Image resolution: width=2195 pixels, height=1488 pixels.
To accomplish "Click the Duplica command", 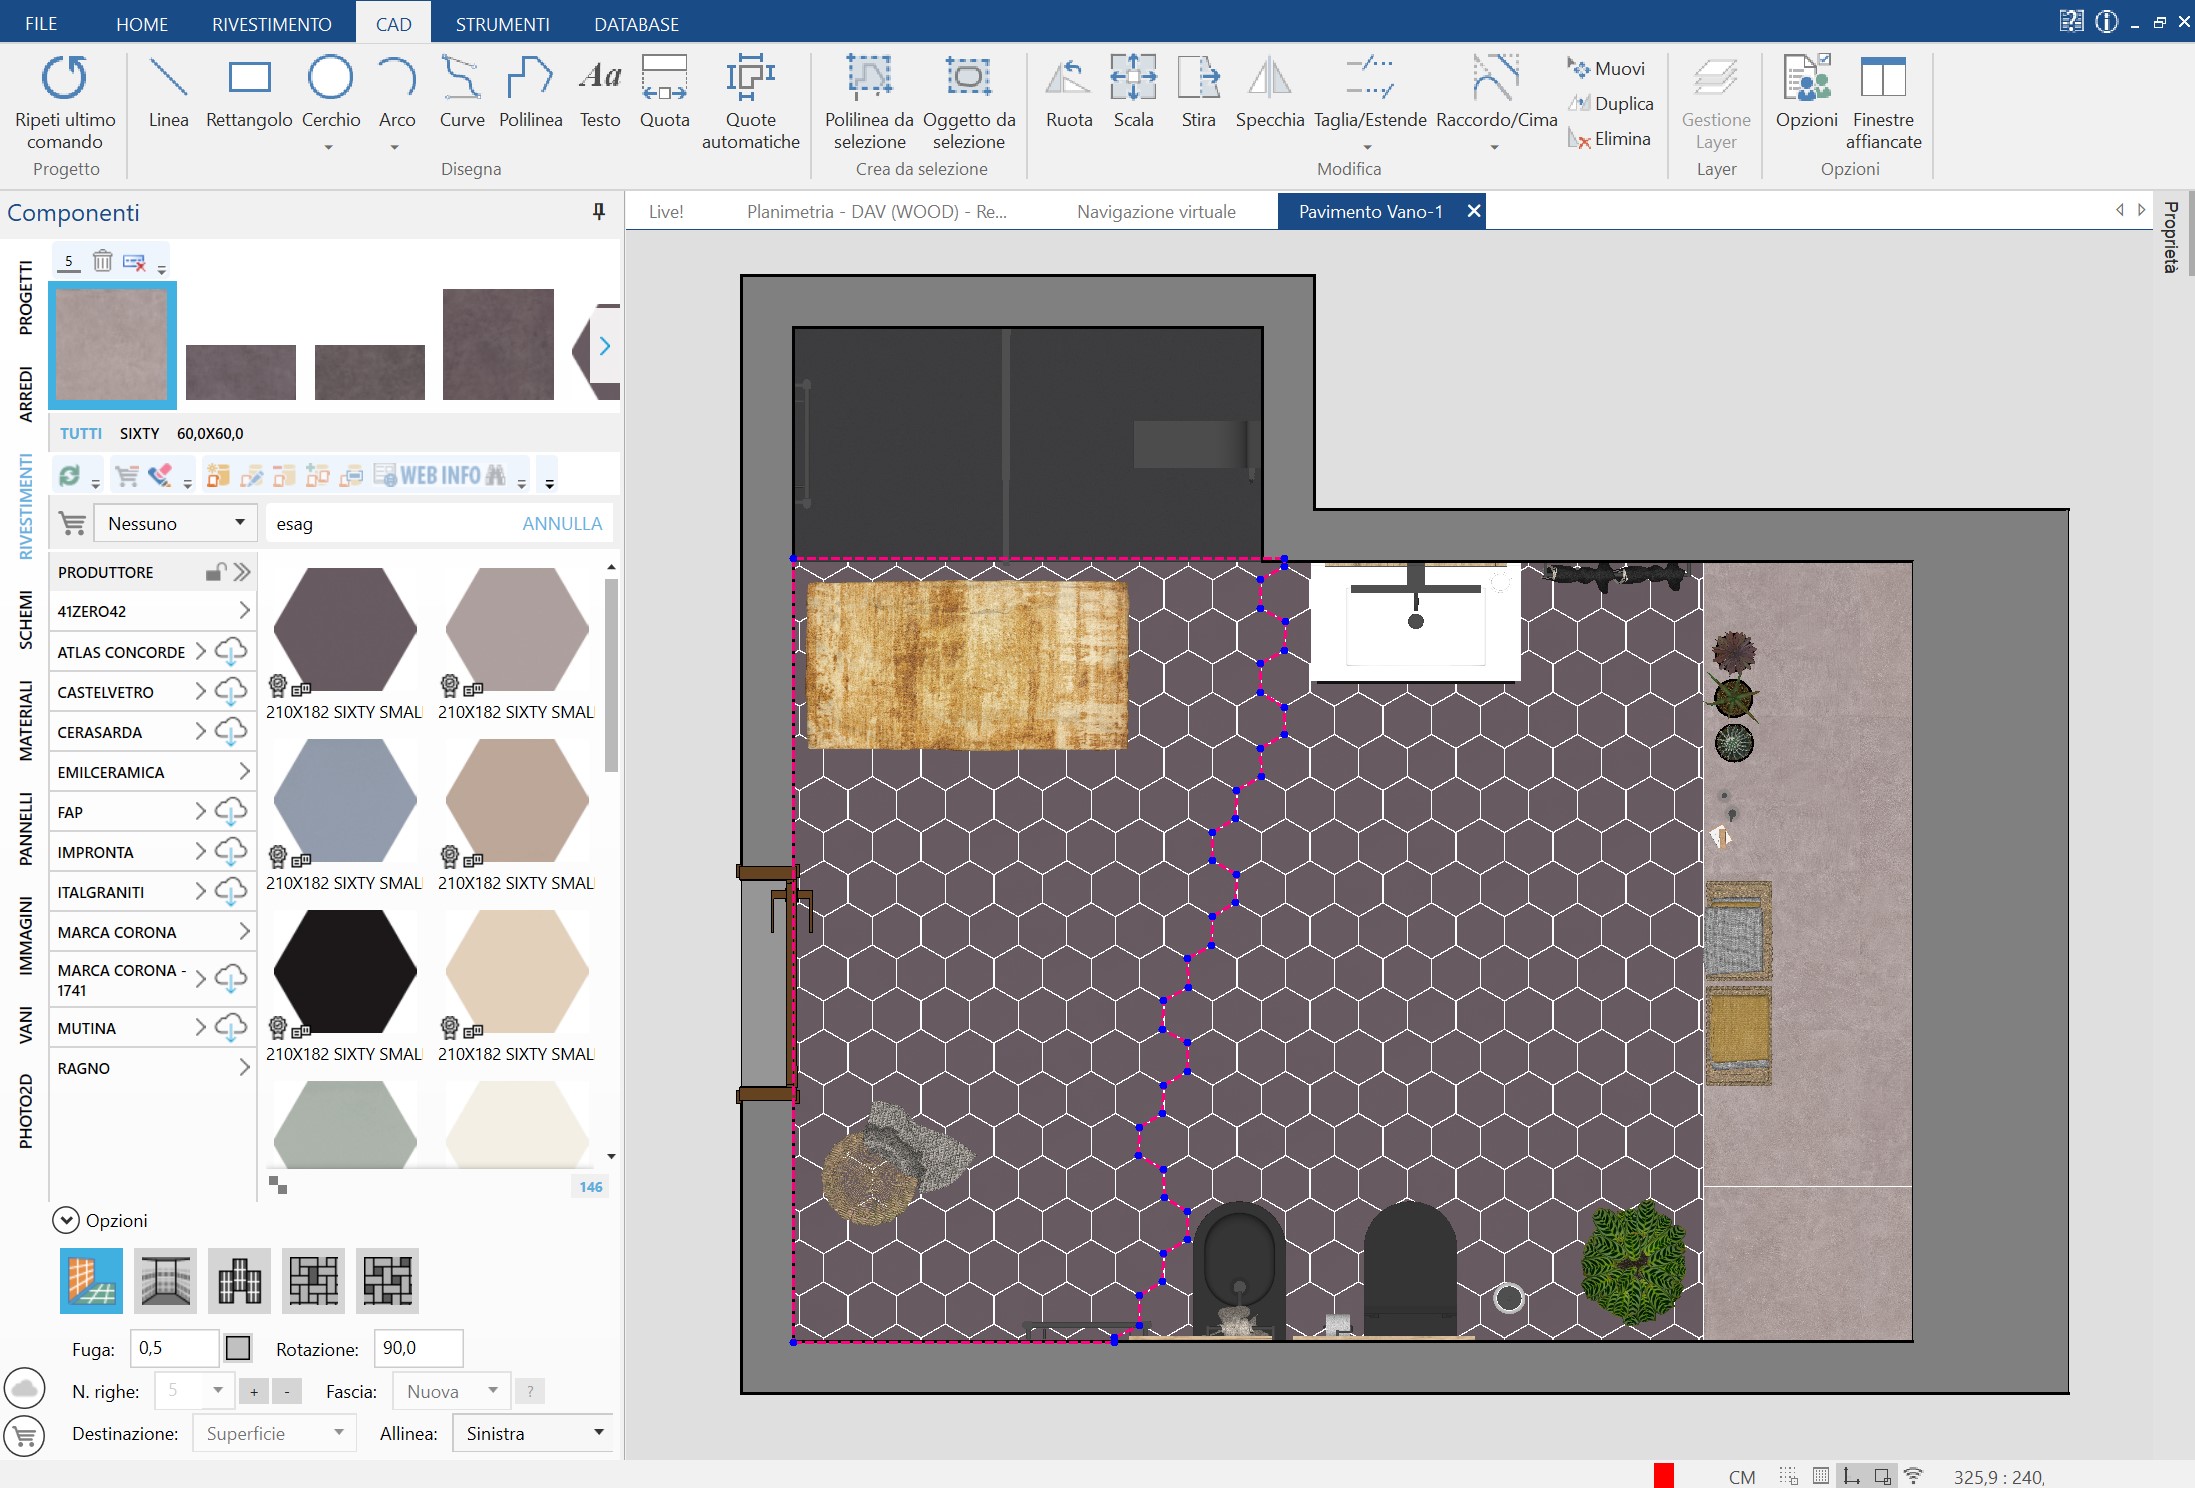I will (x=1610, y=104).
